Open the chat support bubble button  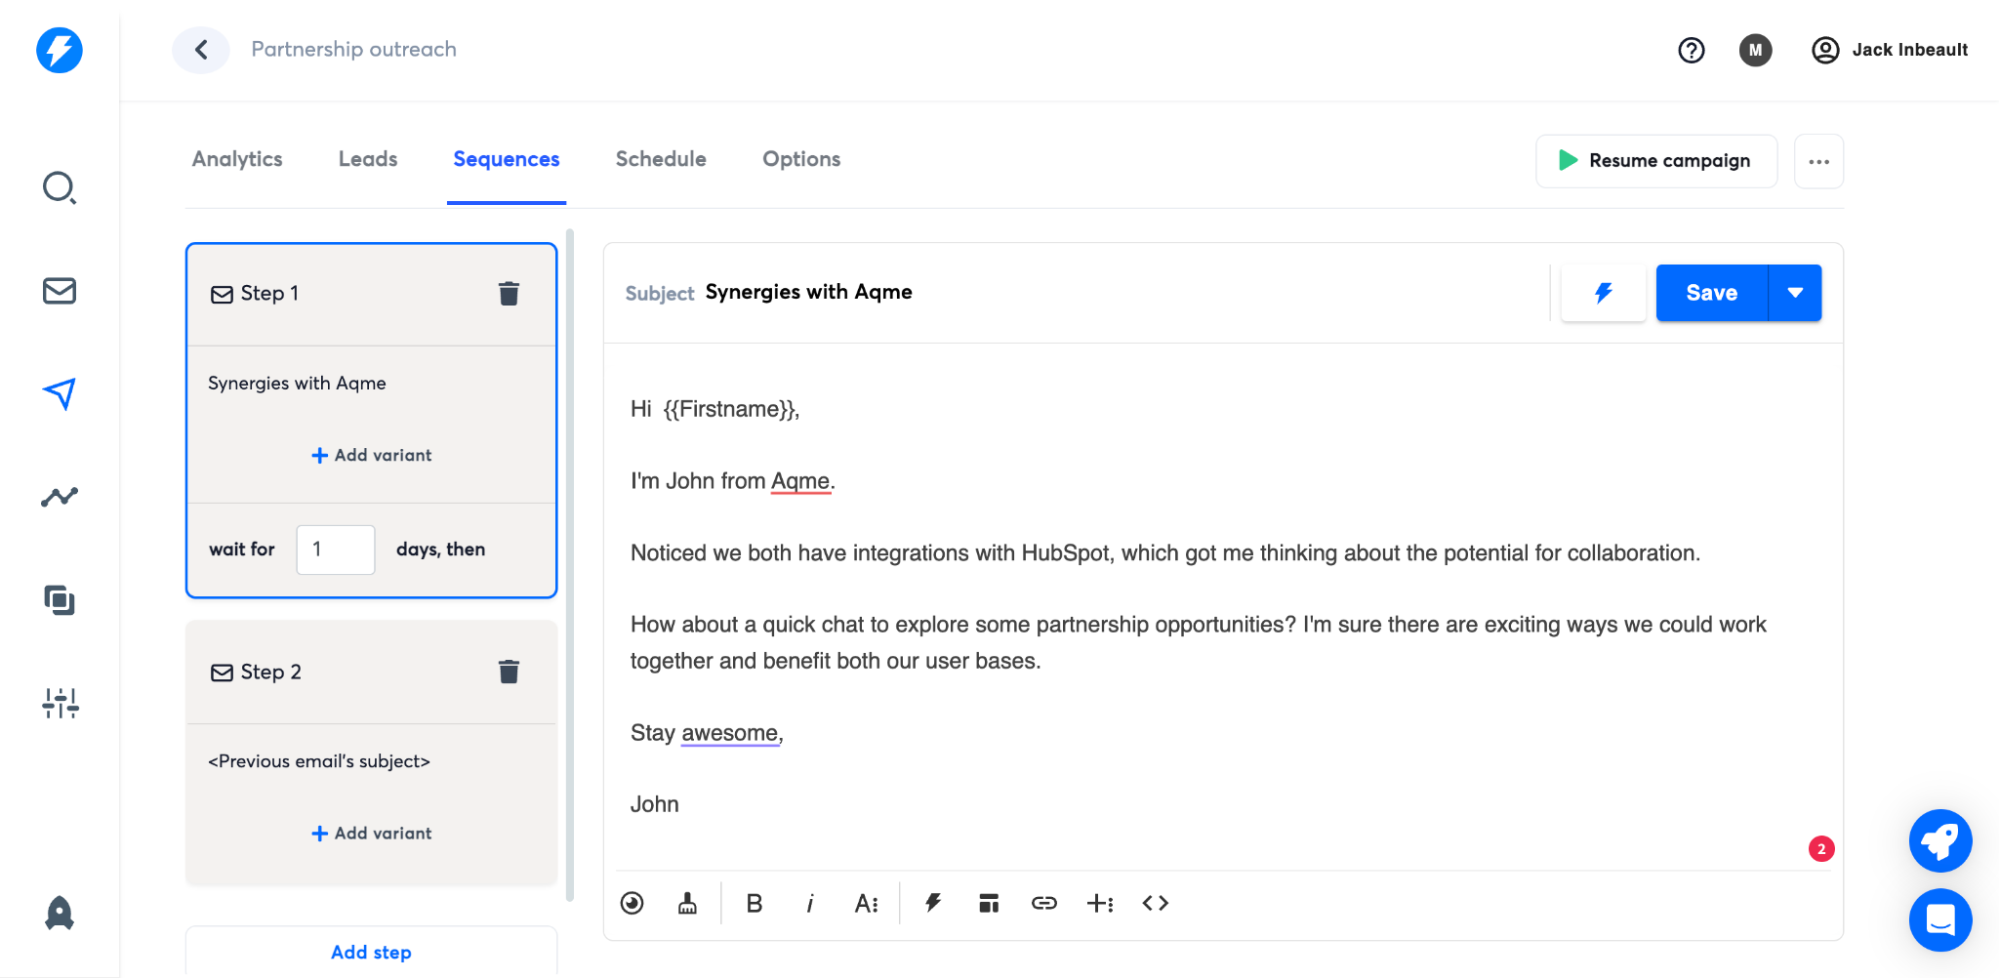point(1940,920)
